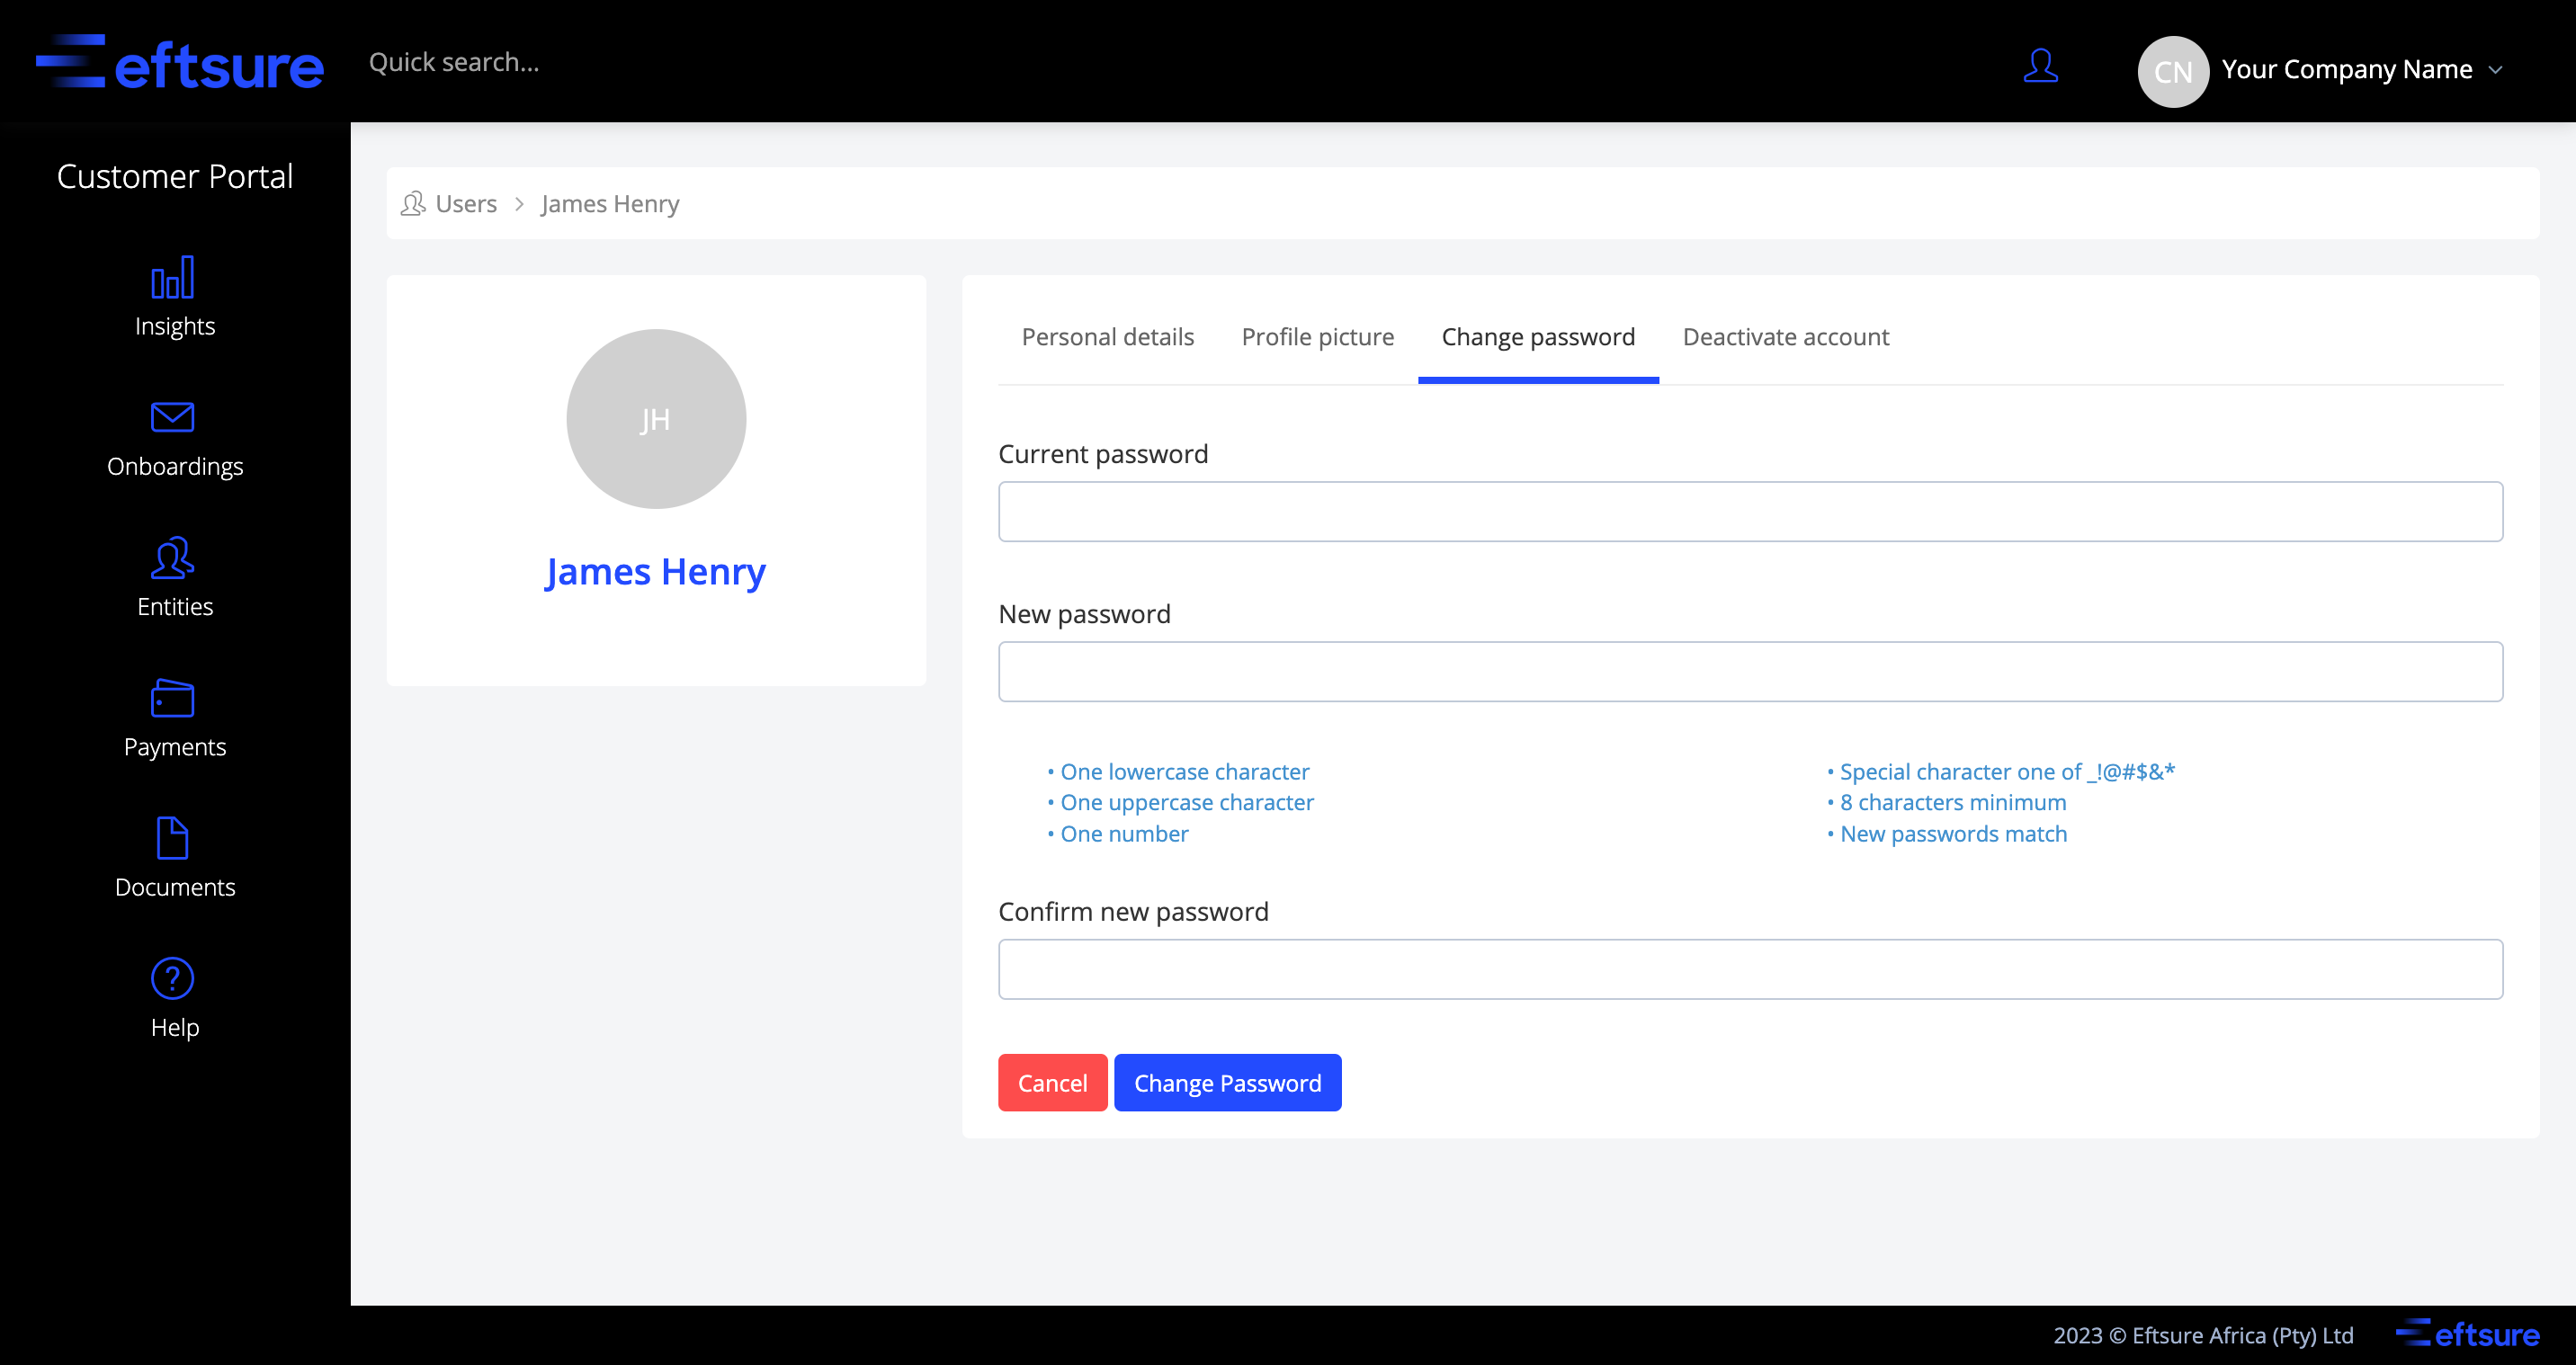Open the Documents file icon
The image size is (2576, 1365).
pyautogui.click(x=173, y=838)
